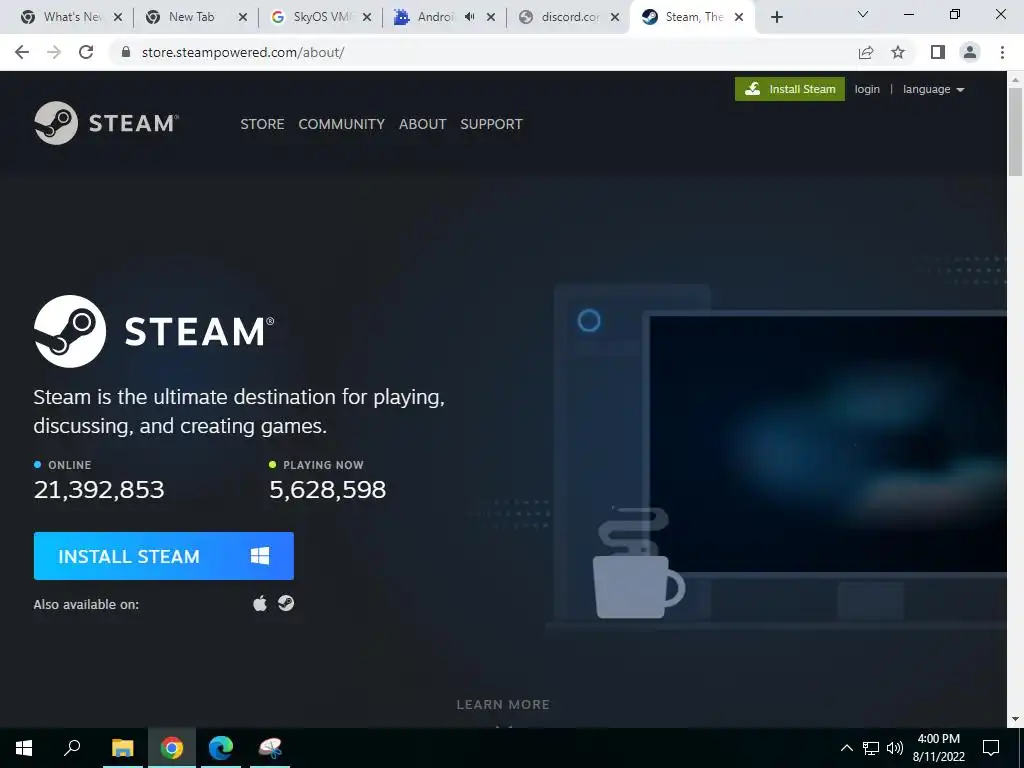The height and width of the screenshot is (768, 1024).
Task: Open network status in system tray
Action: 871,748
